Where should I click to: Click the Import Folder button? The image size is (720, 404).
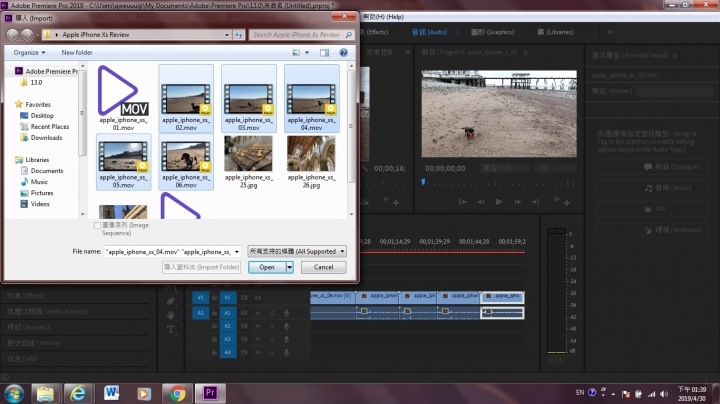tap(202, 267)
